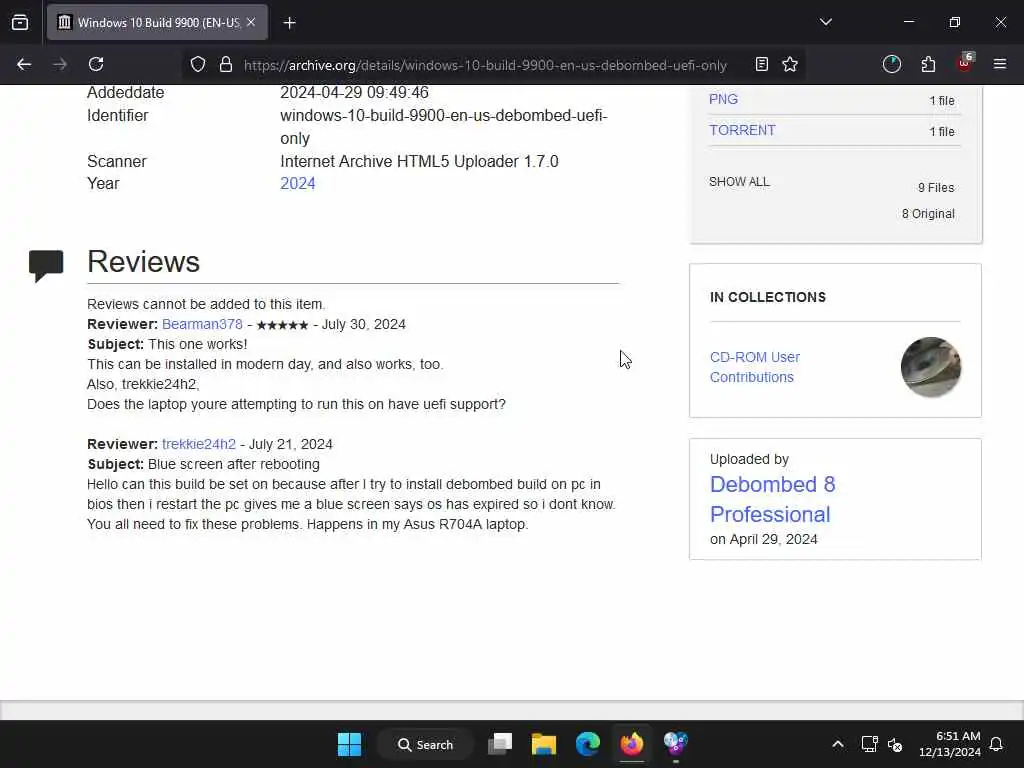1024x768 pixels.
Task: Click the Firefox View icon in the tab strip
Action: pyautogui.click(x=20, y=22)
